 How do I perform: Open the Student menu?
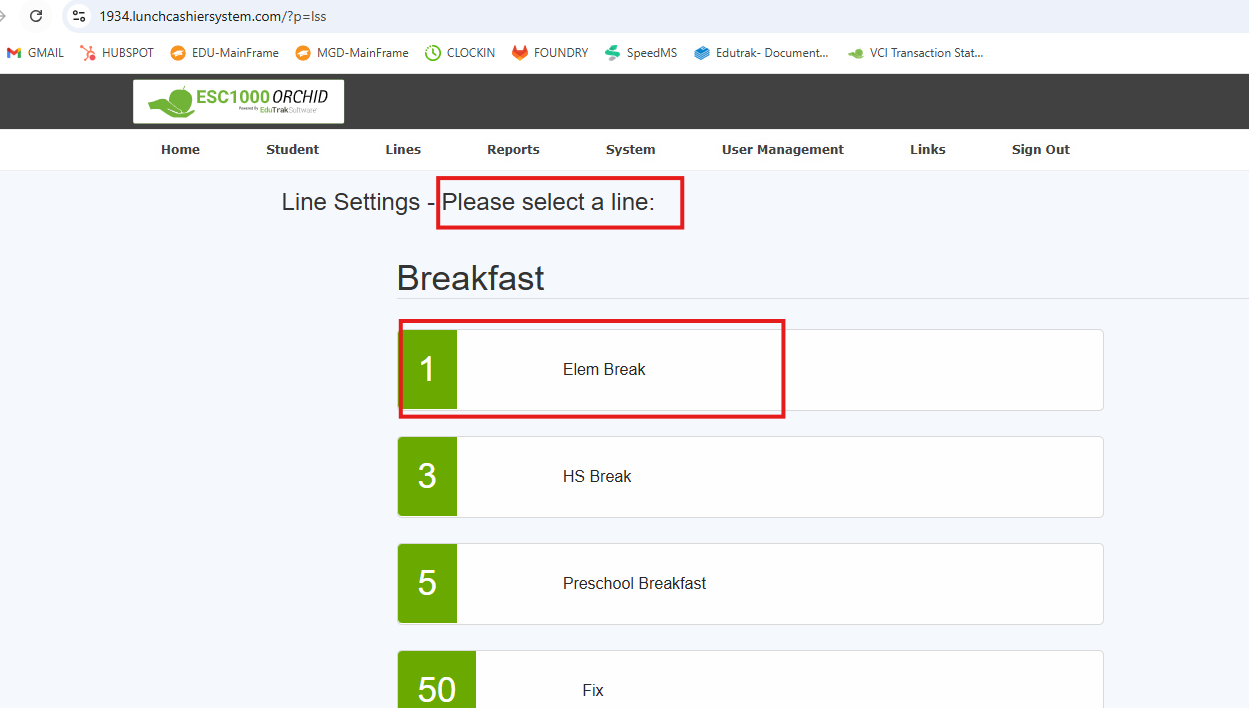coord(292,150)
